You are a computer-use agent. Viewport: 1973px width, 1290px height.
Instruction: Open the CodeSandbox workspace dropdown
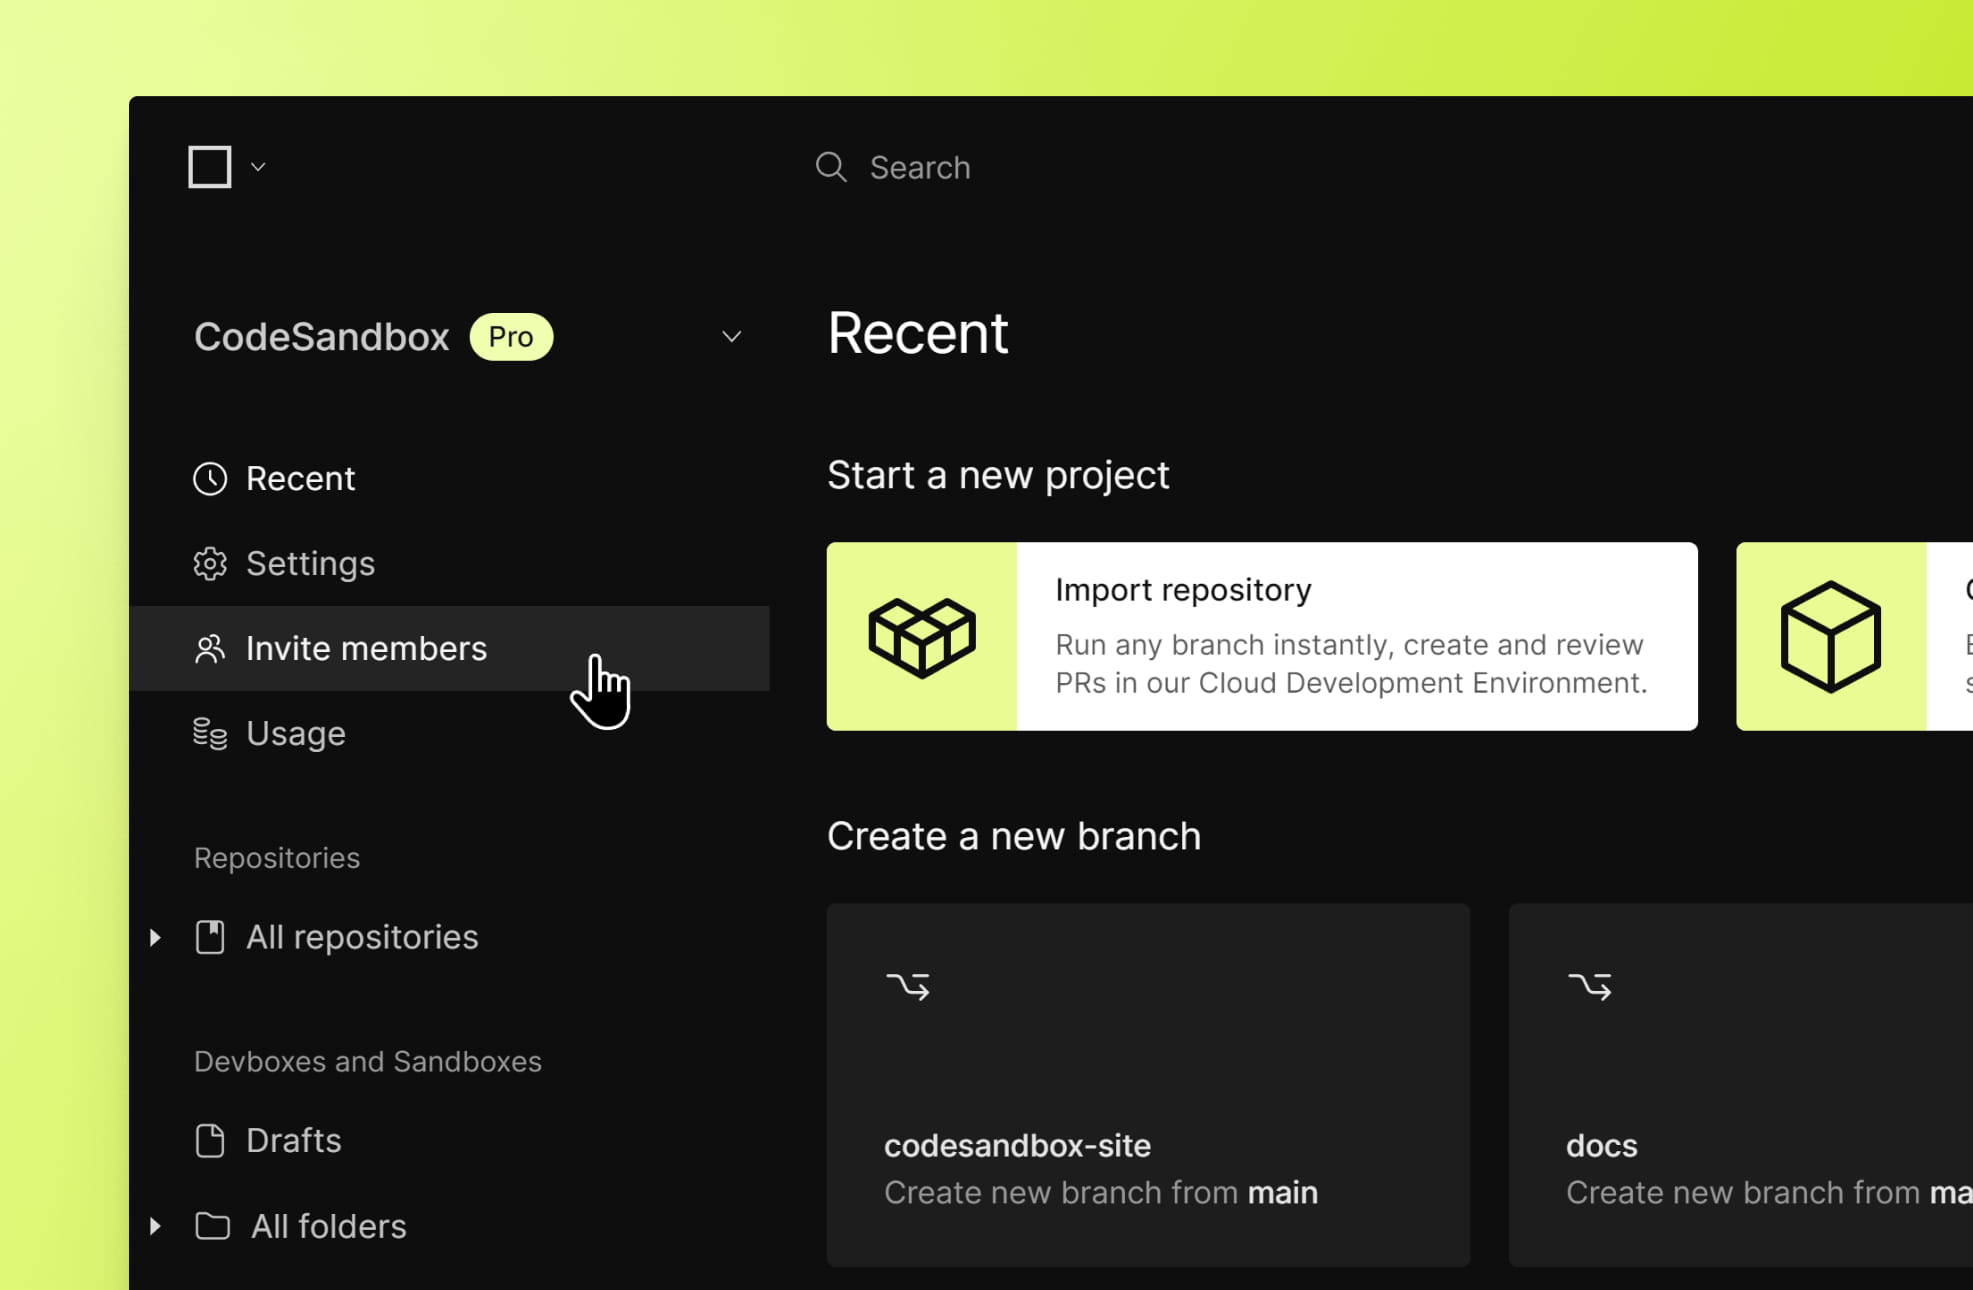732,337
